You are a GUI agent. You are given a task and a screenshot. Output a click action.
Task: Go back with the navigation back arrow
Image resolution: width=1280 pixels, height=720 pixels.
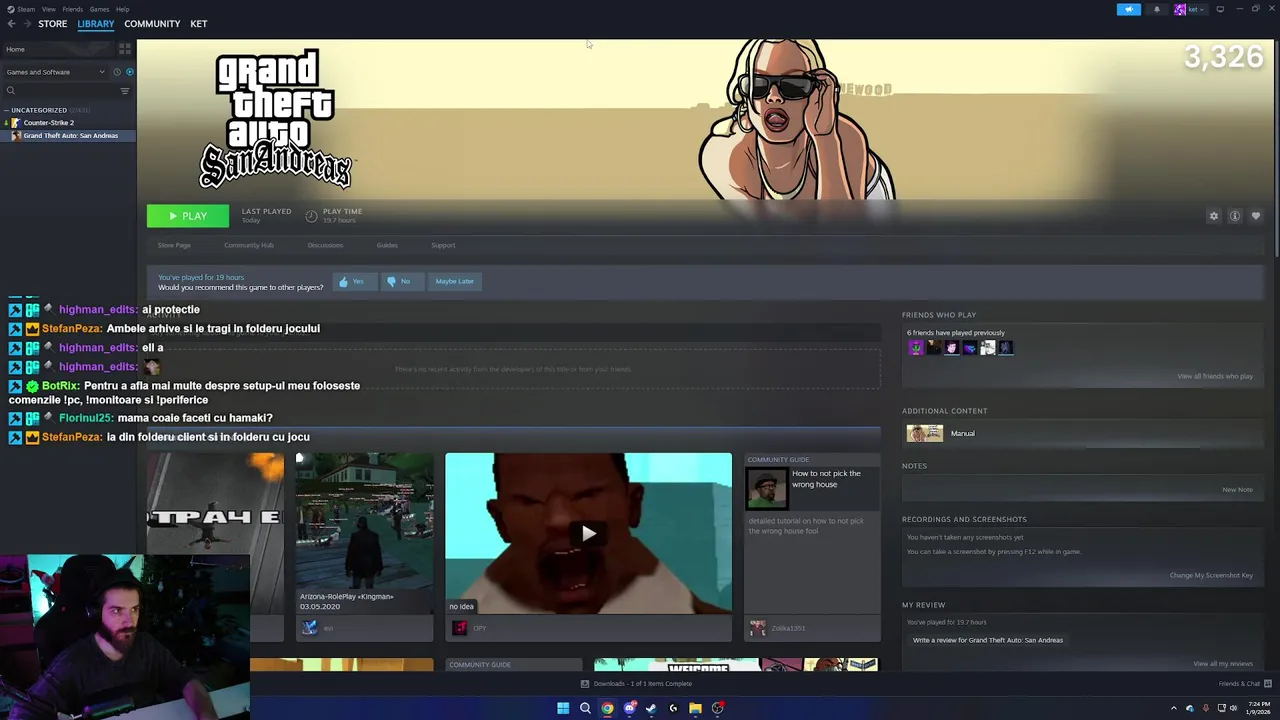point(11,24)
